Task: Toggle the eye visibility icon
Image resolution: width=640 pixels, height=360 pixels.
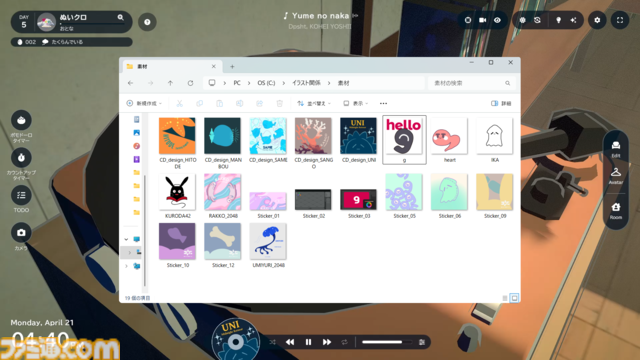Action: [497, 20]
